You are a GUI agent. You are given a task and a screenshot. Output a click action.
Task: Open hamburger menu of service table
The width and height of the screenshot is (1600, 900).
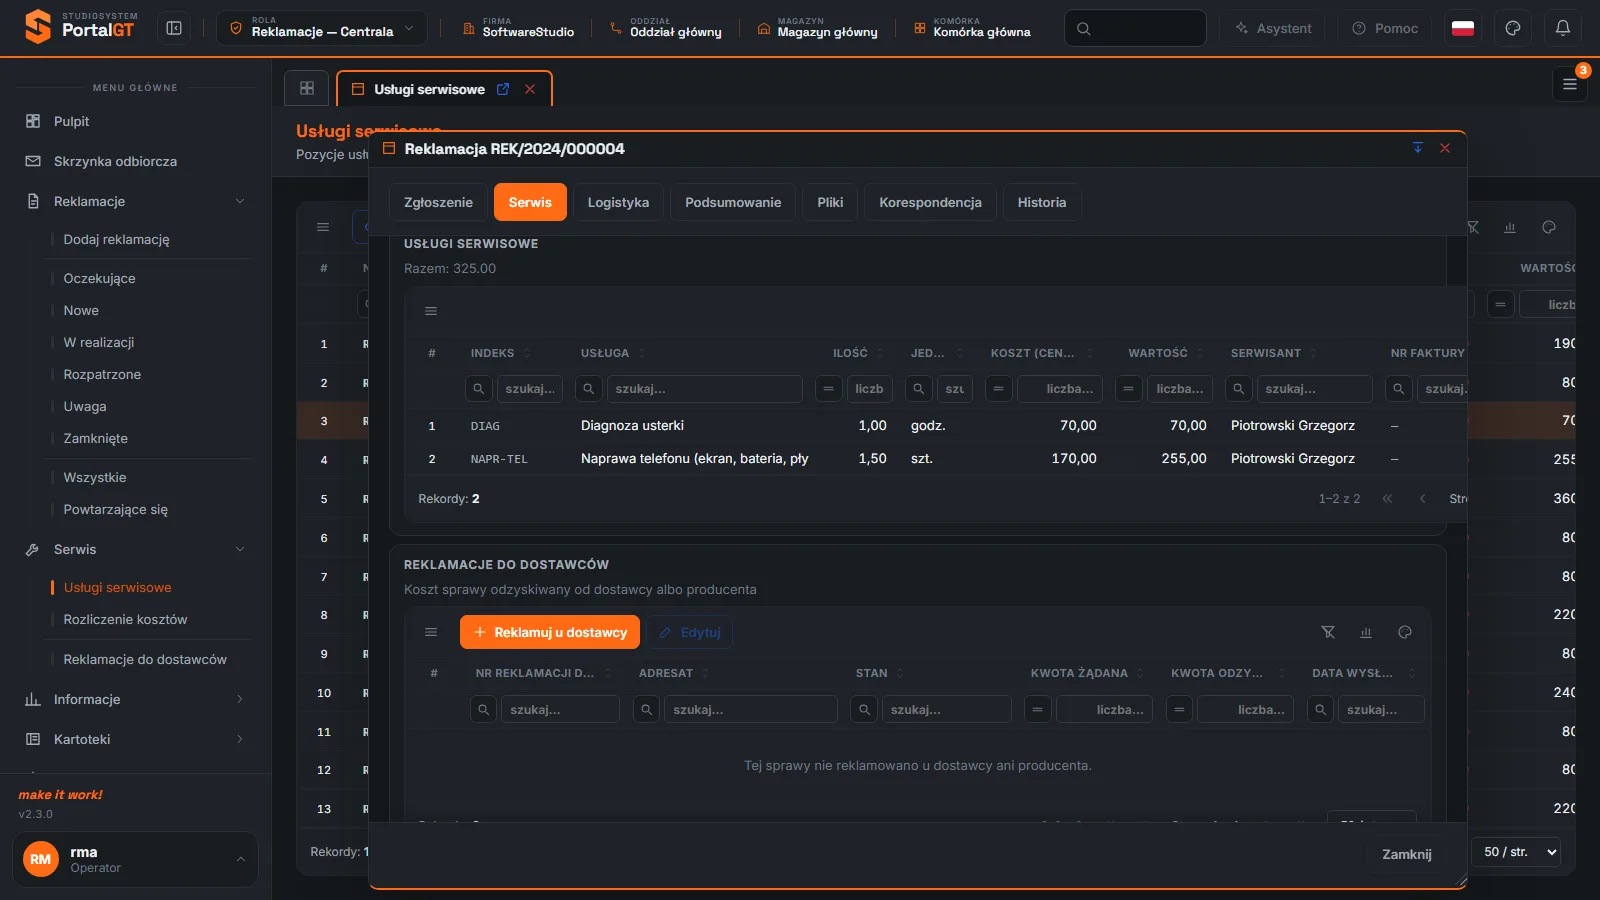(431, 311)
